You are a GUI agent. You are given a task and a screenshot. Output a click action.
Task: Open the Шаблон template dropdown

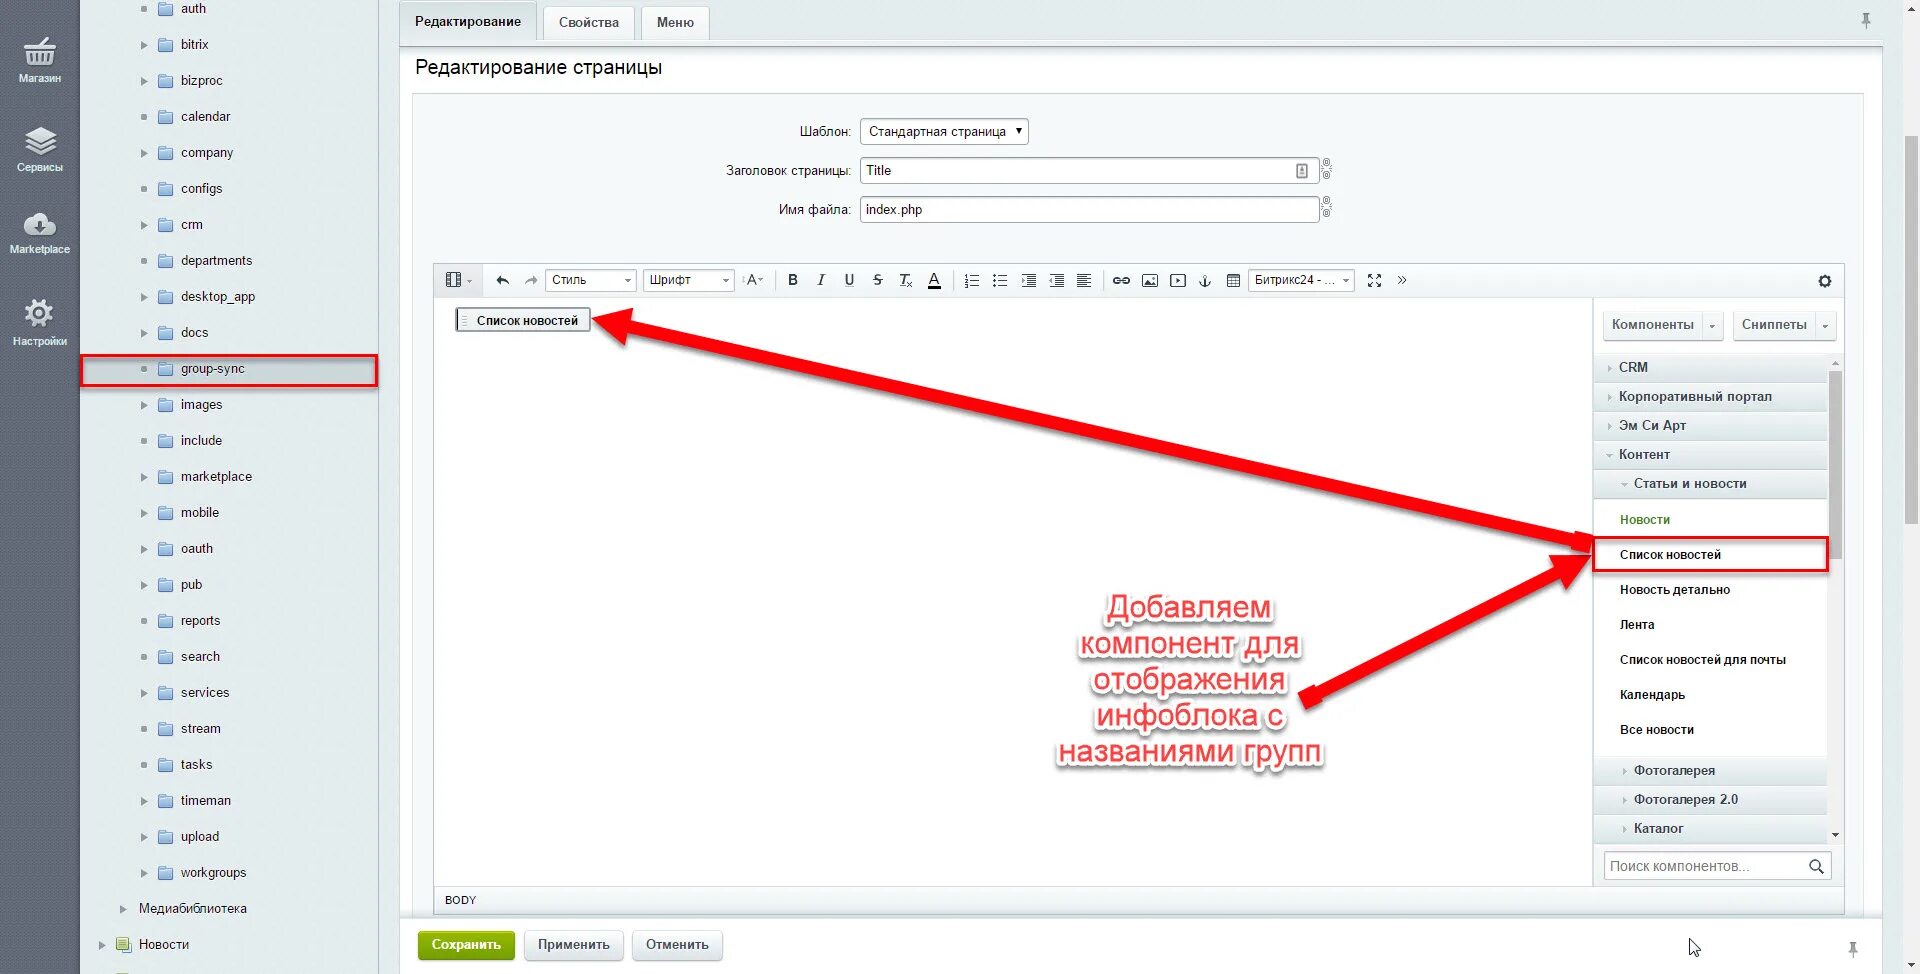point(944,131)
